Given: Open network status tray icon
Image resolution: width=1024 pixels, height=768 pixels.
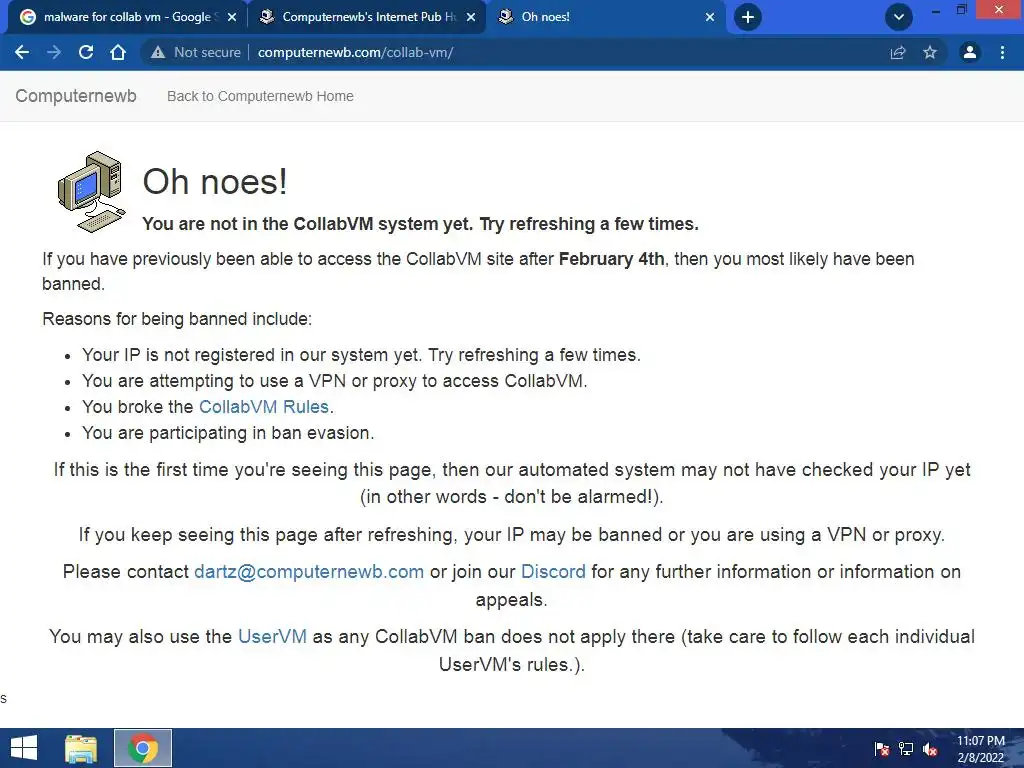Looking at the screenshot, I should click(x=906, y=748).
